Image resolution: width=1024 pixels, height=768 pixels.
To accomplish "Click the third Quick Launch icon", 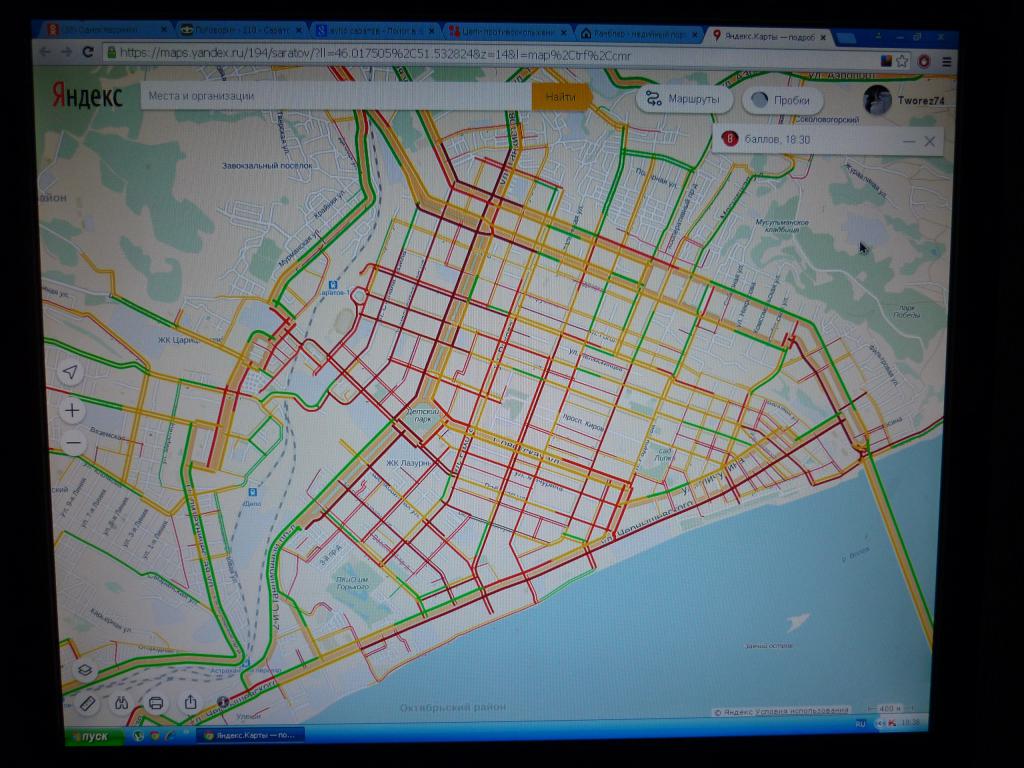I will (170, 735).
